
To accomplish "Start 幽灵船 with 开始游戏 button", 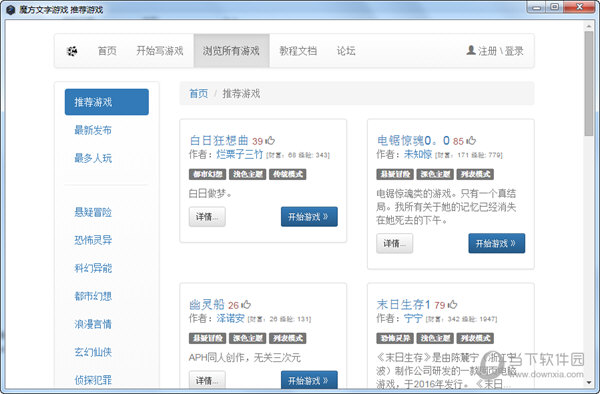I will coord(309,380).
